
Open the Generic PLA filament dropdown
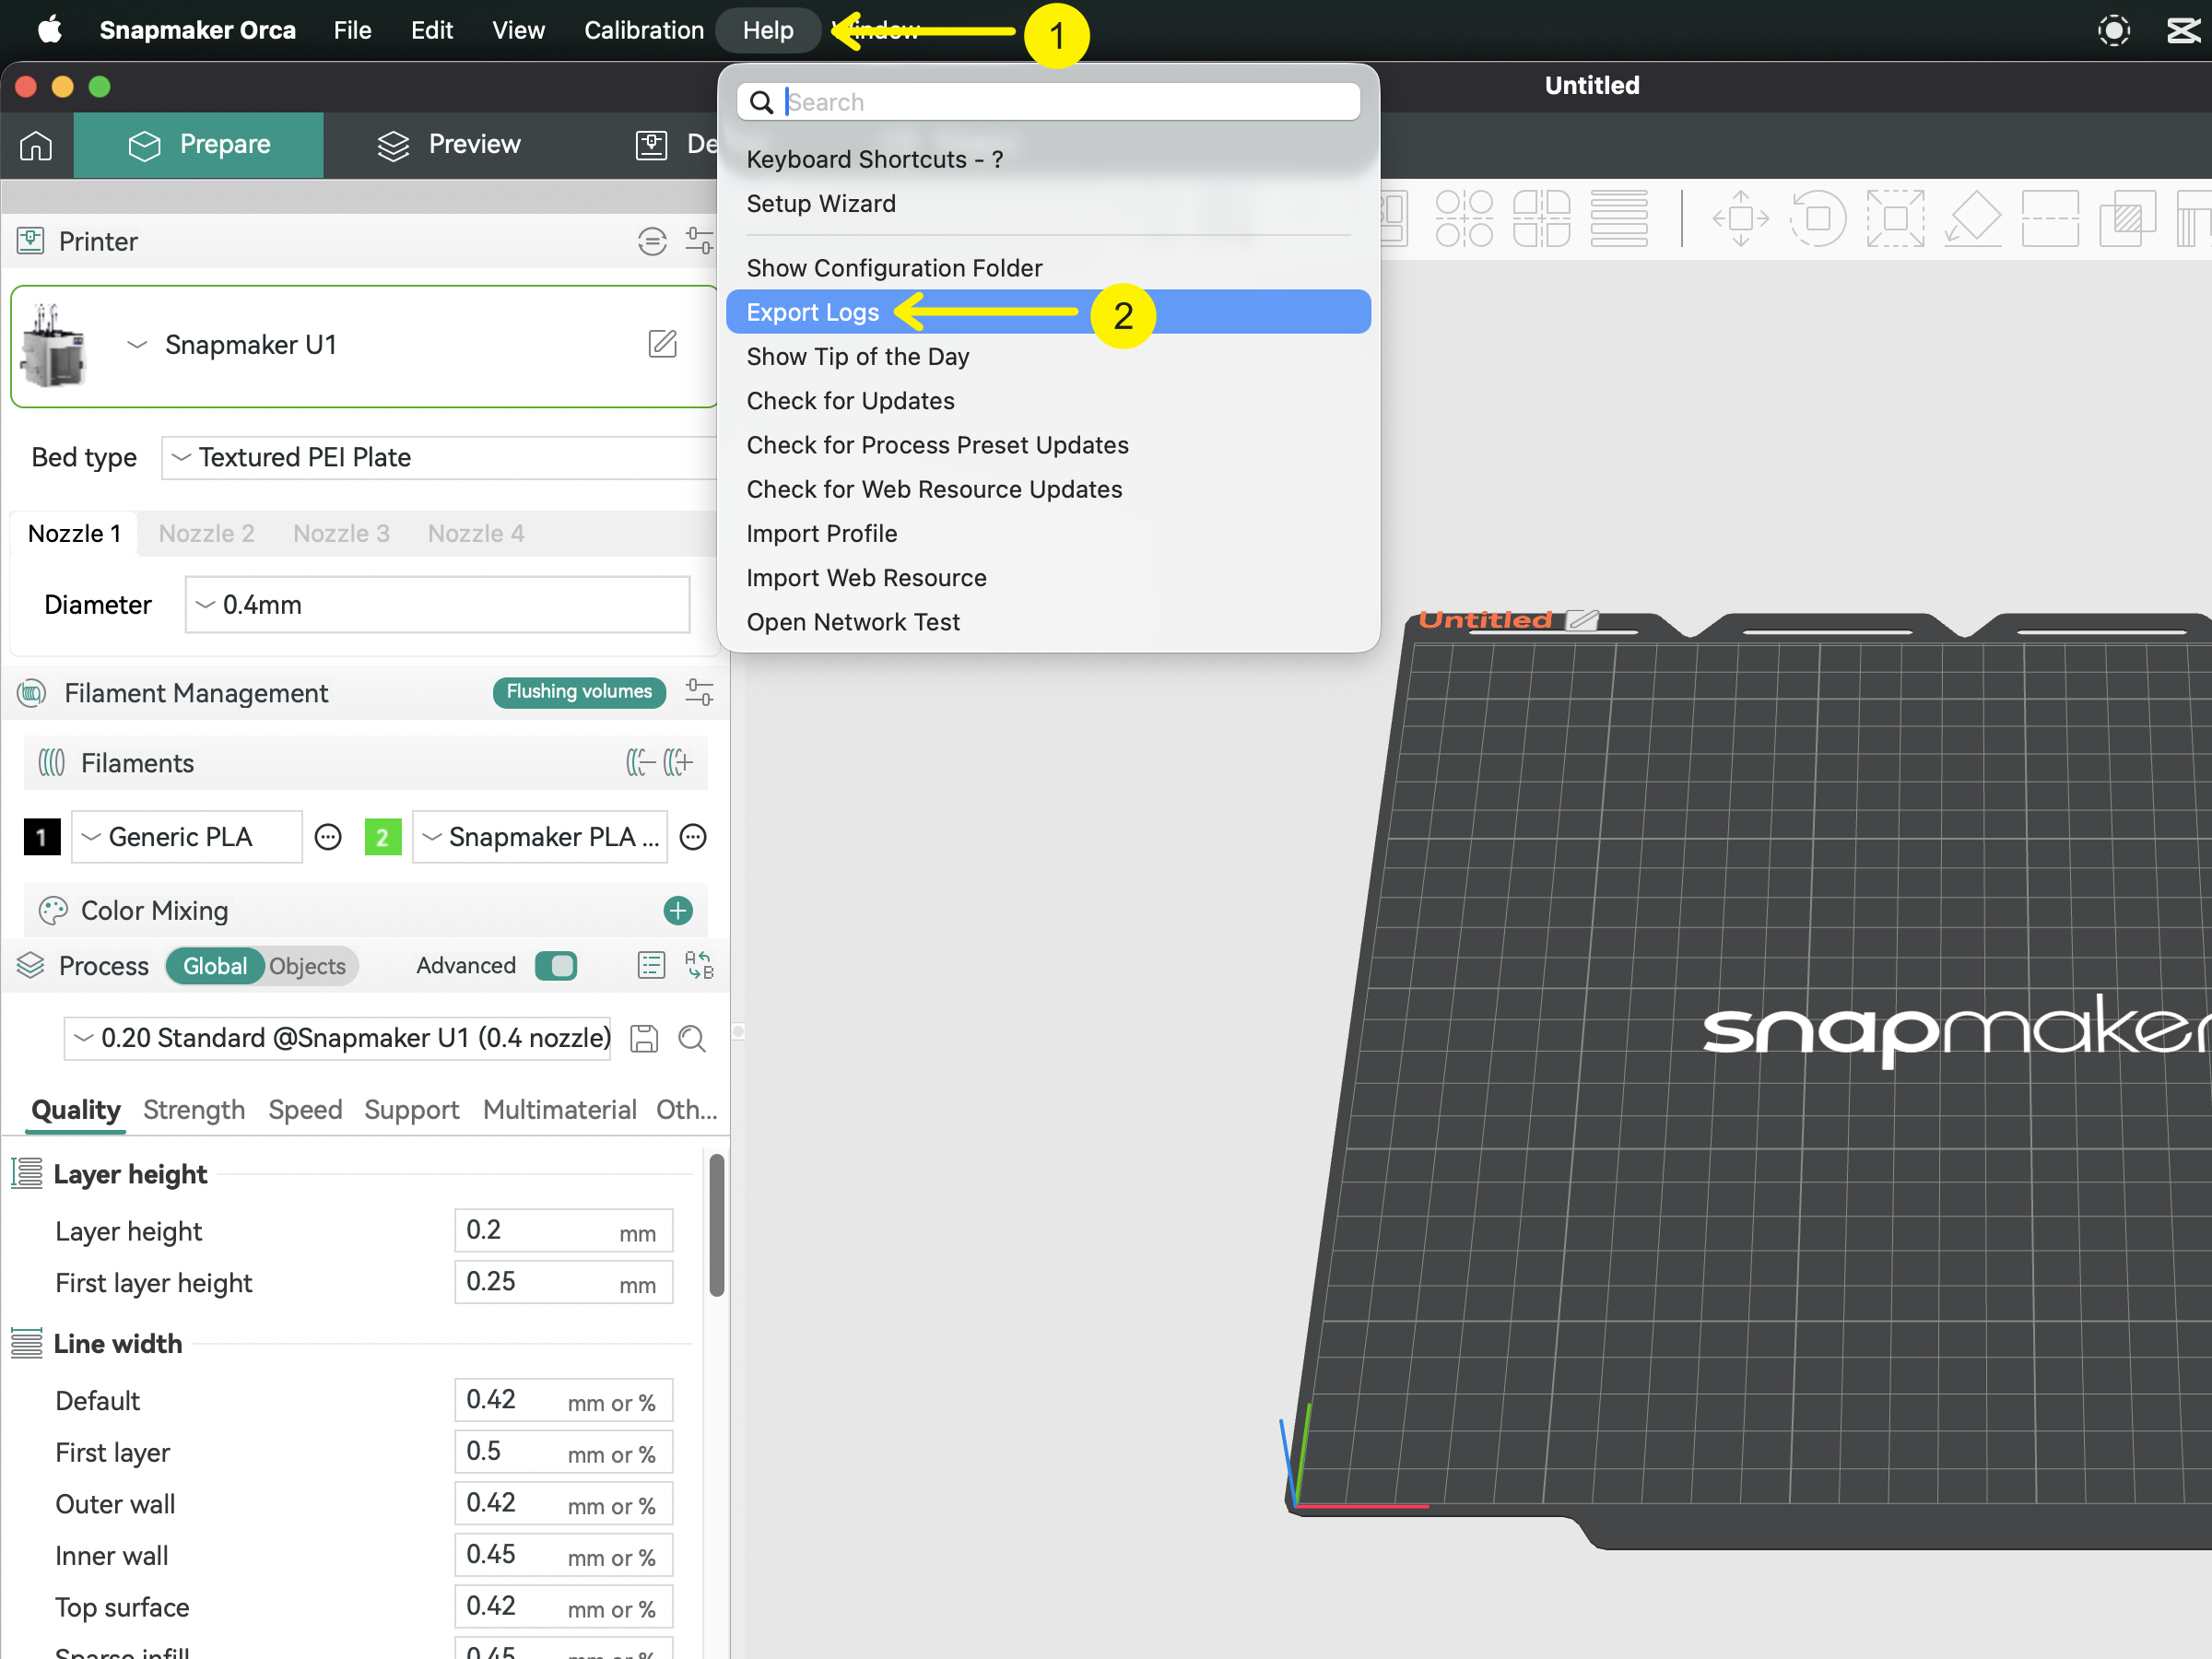coord(186,837)
